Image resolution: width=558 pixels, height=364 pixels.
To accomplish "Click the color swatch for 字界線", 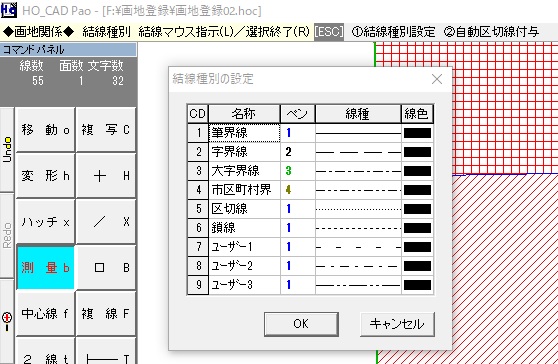I will [417, 152].
